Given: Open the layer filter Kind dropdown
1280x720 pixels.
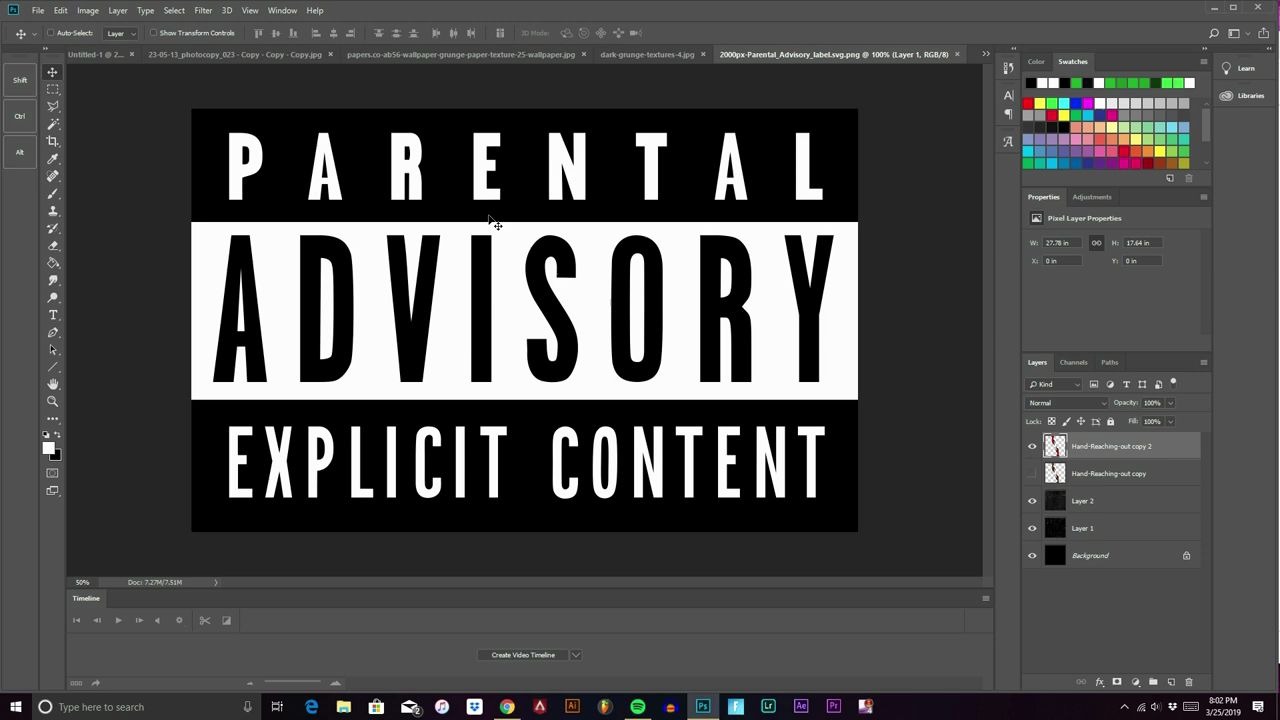Looking at the screenshot, I should [x=1055, y=384].
